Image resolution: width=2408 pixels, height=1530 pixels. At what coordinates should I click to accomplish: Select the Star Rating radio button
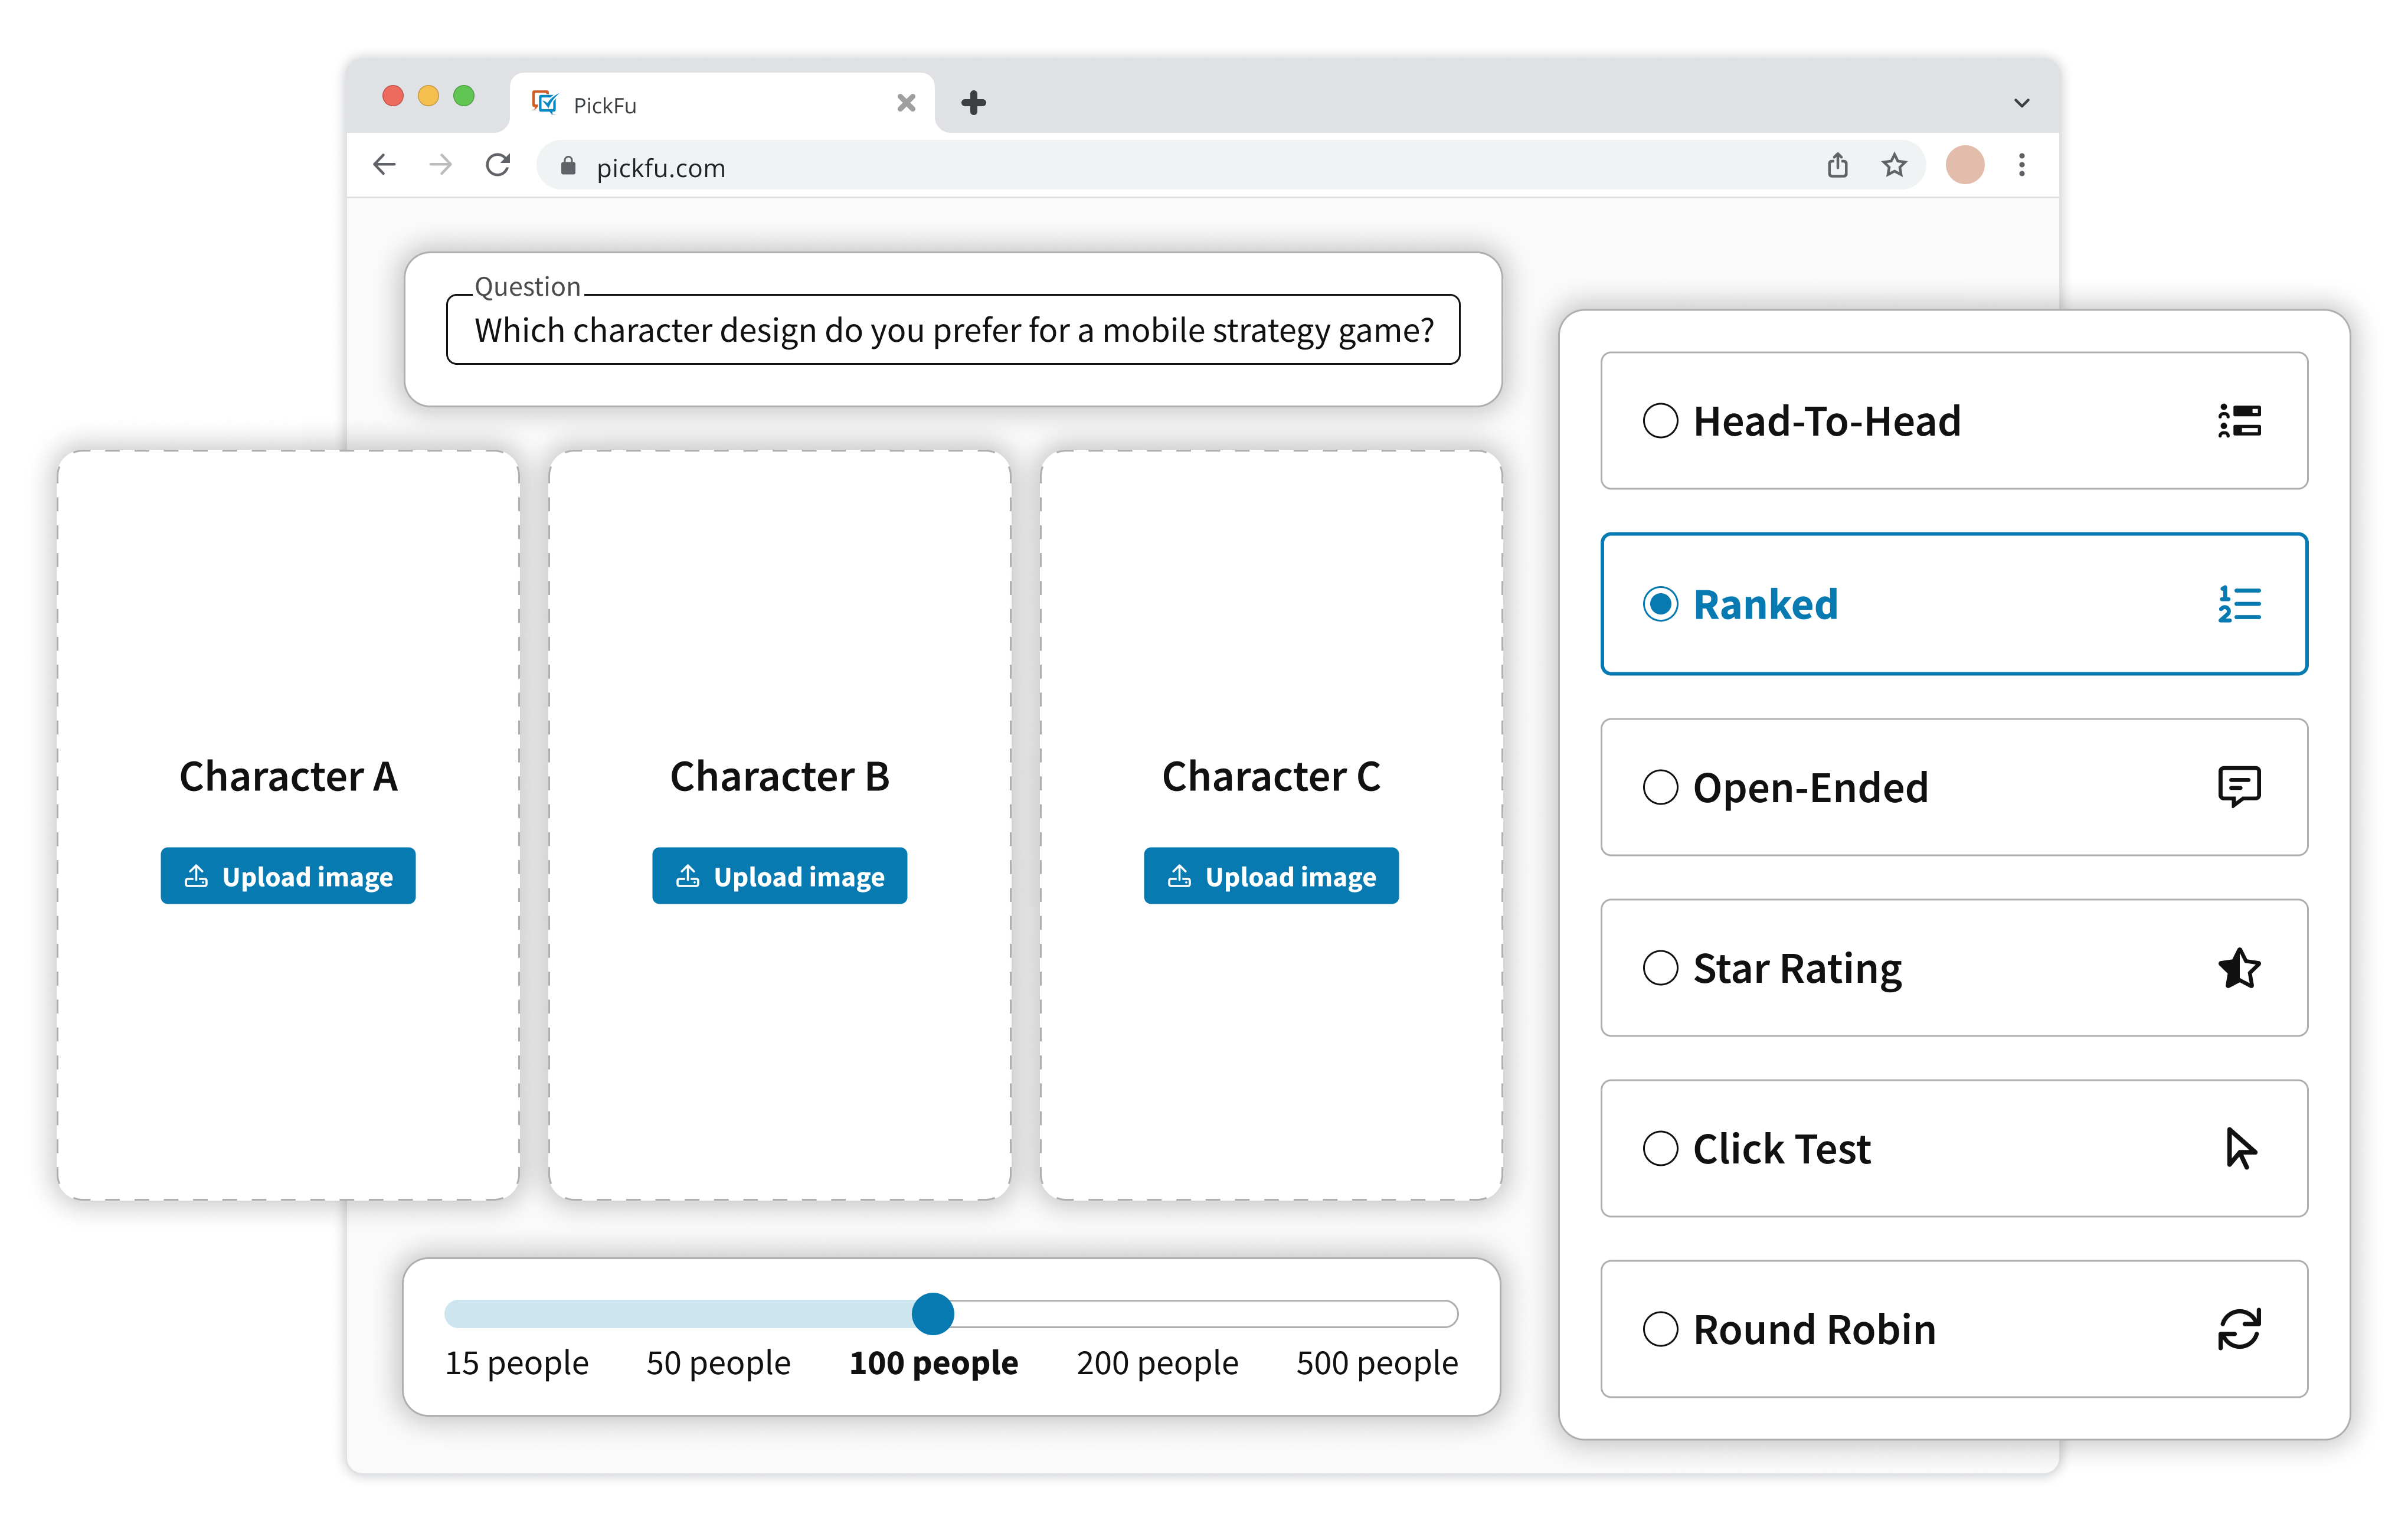pos(1660,968)
